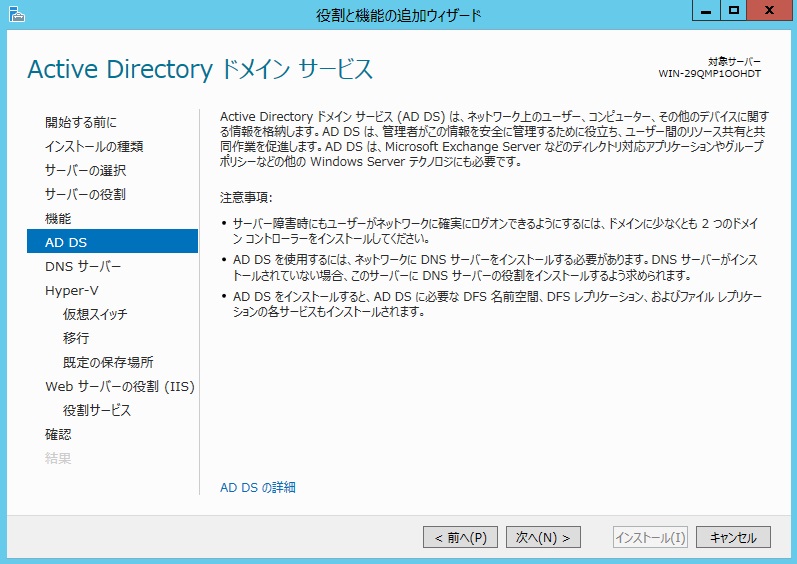Open インストールの種類 step

pos(94,146)
